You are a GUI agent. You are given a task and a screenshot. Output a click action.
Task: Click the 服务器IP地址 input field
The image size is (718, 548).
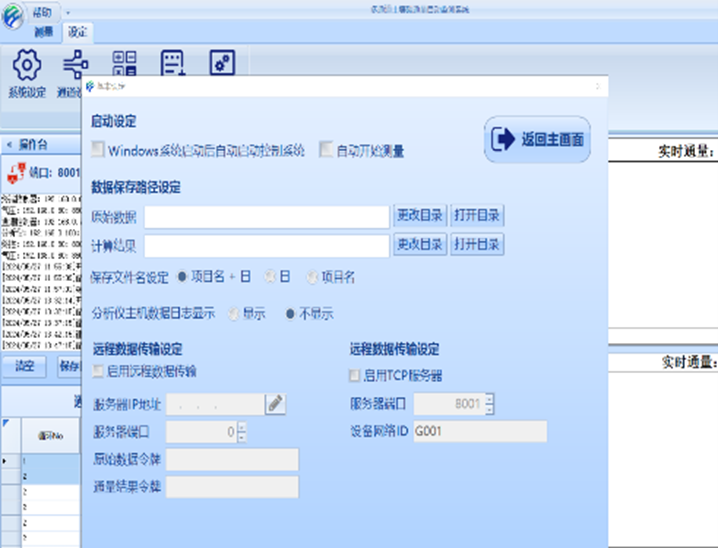tap(215, 404)
